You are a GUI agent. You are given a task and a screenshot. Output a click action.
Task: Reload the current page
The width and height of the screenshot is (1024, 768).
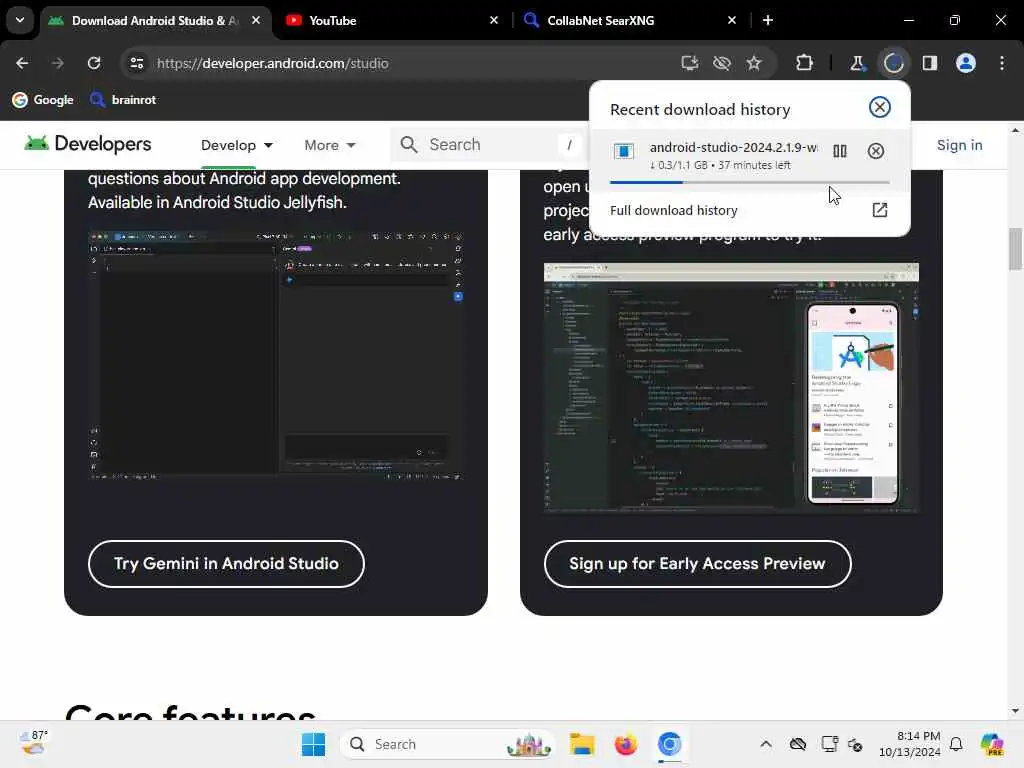click(94, 63)
